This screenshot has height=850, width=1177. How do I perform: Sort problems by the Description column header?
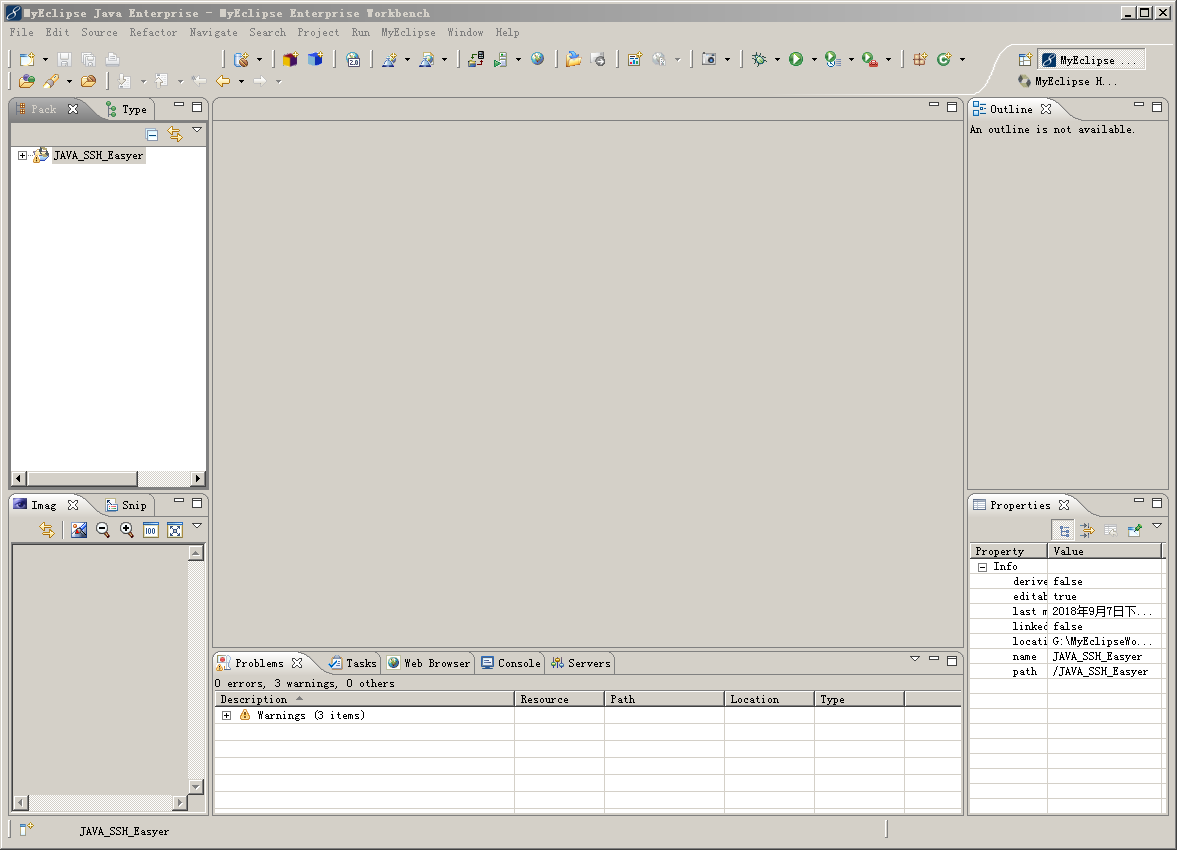coord(254,699)
